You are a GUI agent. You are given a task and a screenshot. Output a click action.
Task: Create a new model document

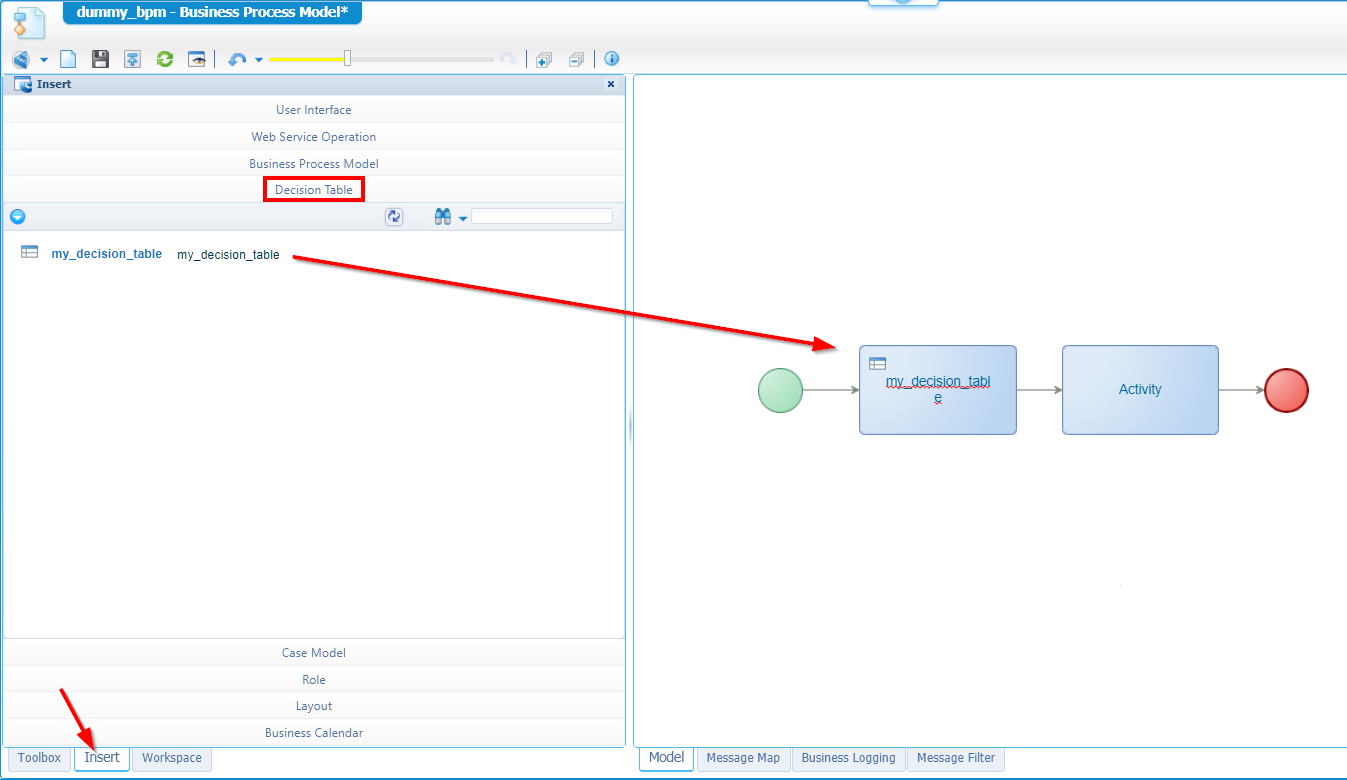(x=67, y=59)
